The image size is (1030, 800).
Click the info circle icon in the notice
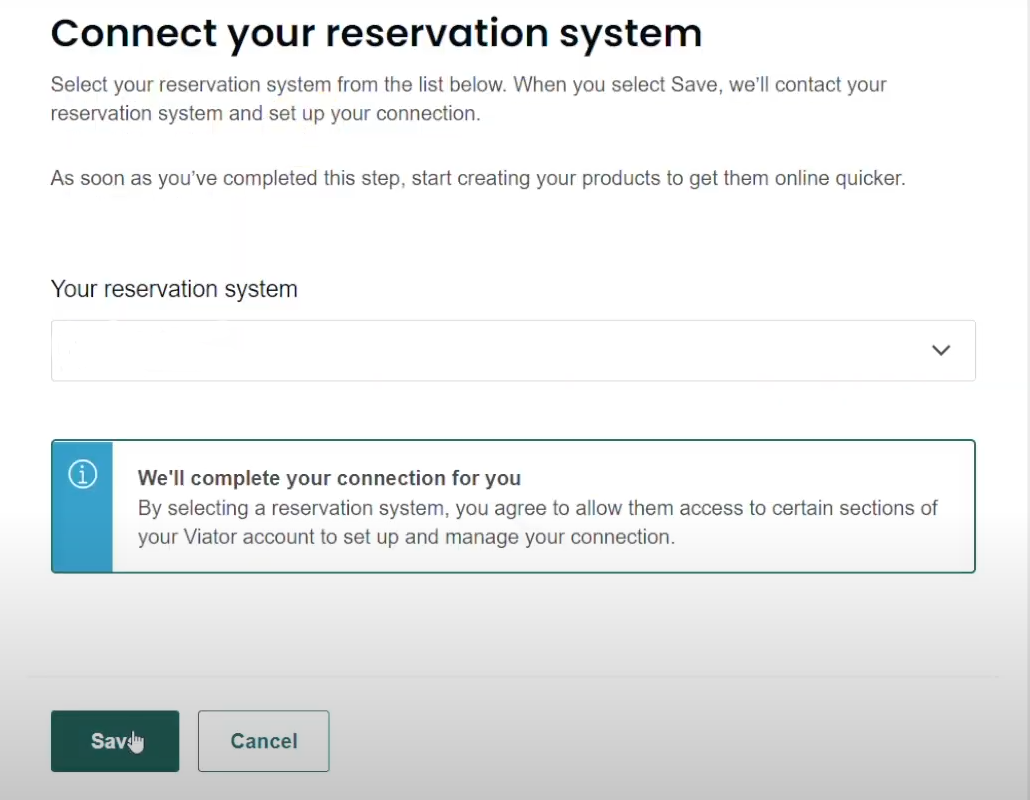coord(83,474)
